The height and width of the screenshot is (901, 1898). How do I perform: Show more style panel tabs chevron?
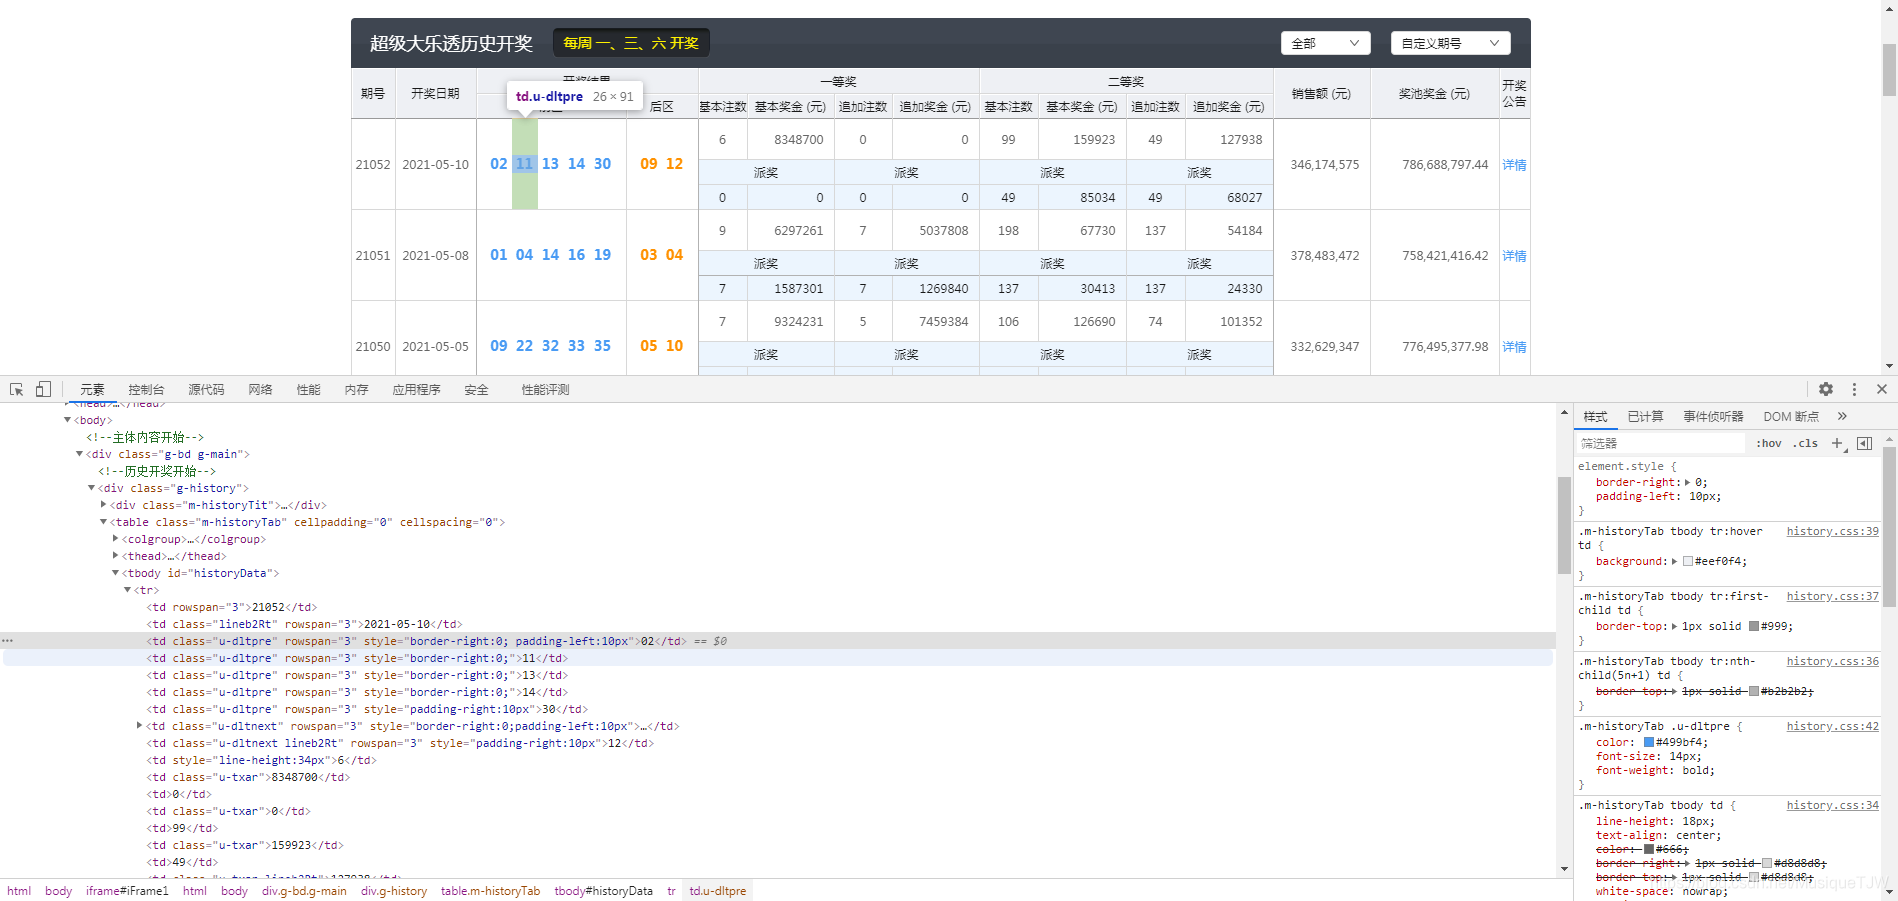tap(1842, 416)
